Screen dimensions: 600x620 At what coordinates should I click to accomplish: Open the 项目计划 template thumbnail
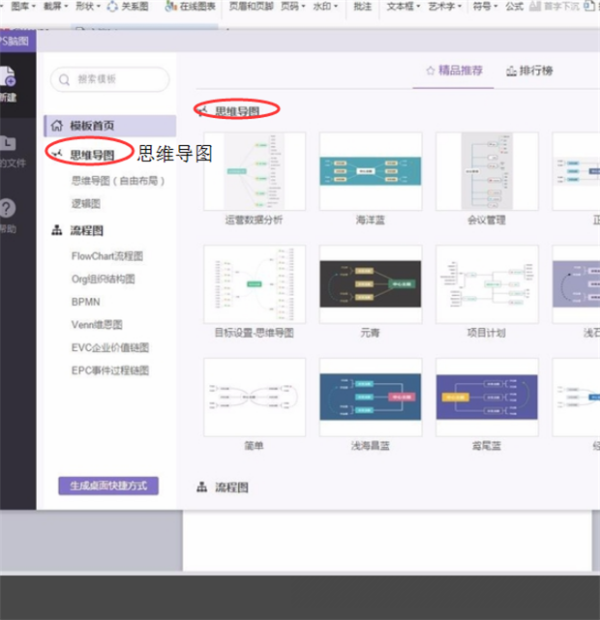click(487, 284)
